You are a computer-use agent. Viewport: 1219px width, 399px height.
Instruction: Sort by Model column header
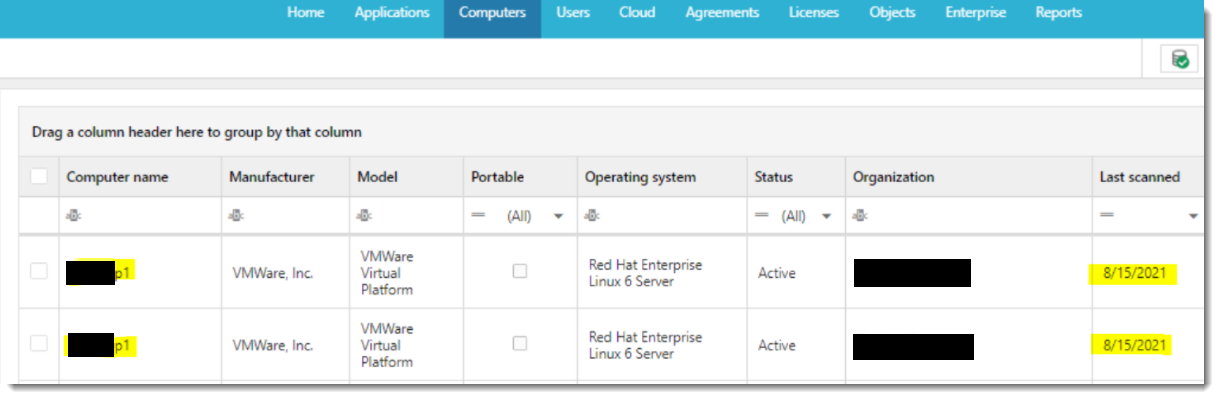[x=406, y=177]
